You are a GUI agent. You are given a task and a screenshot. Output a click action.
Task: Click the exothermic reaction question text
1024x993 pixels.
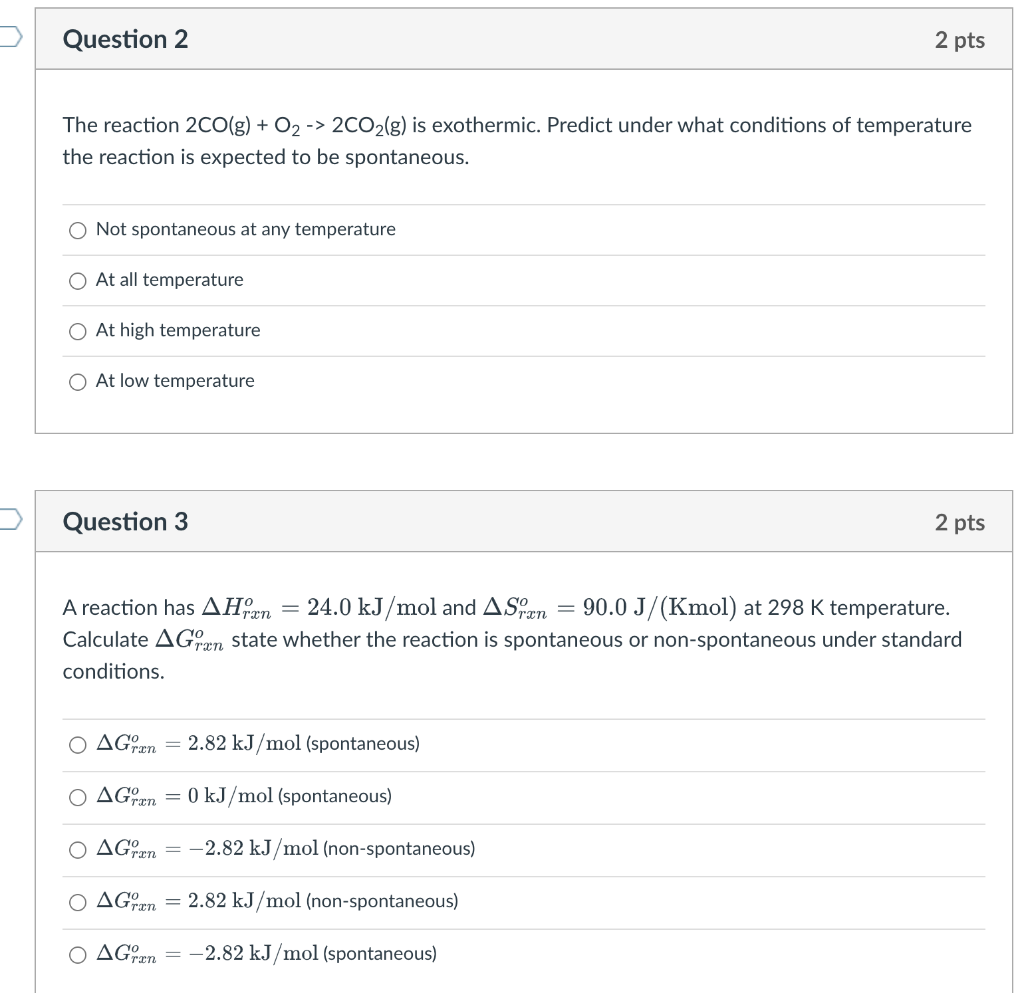[517, 140]
